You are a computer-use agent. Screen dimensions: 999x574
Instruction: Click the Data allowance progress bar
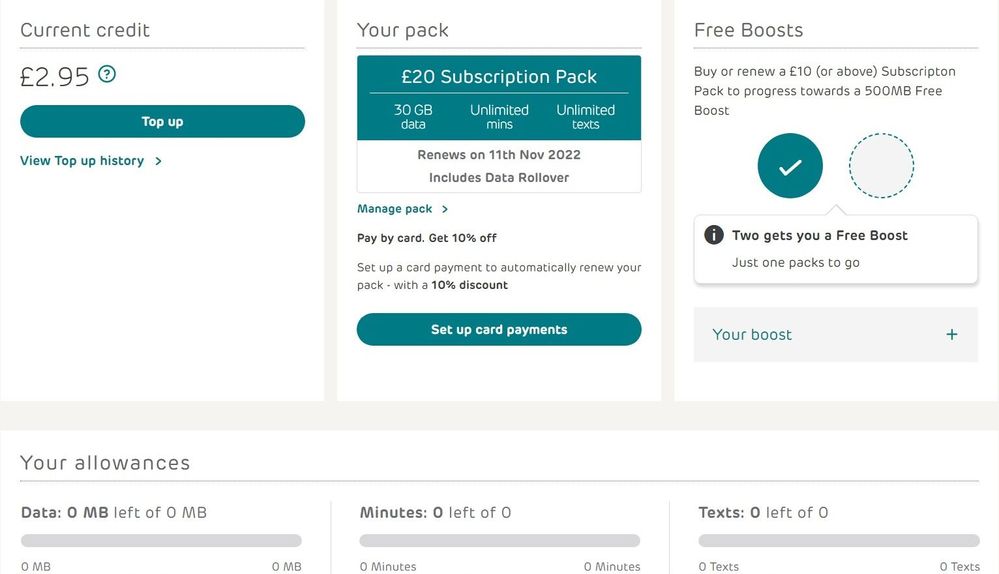[161, 541]
